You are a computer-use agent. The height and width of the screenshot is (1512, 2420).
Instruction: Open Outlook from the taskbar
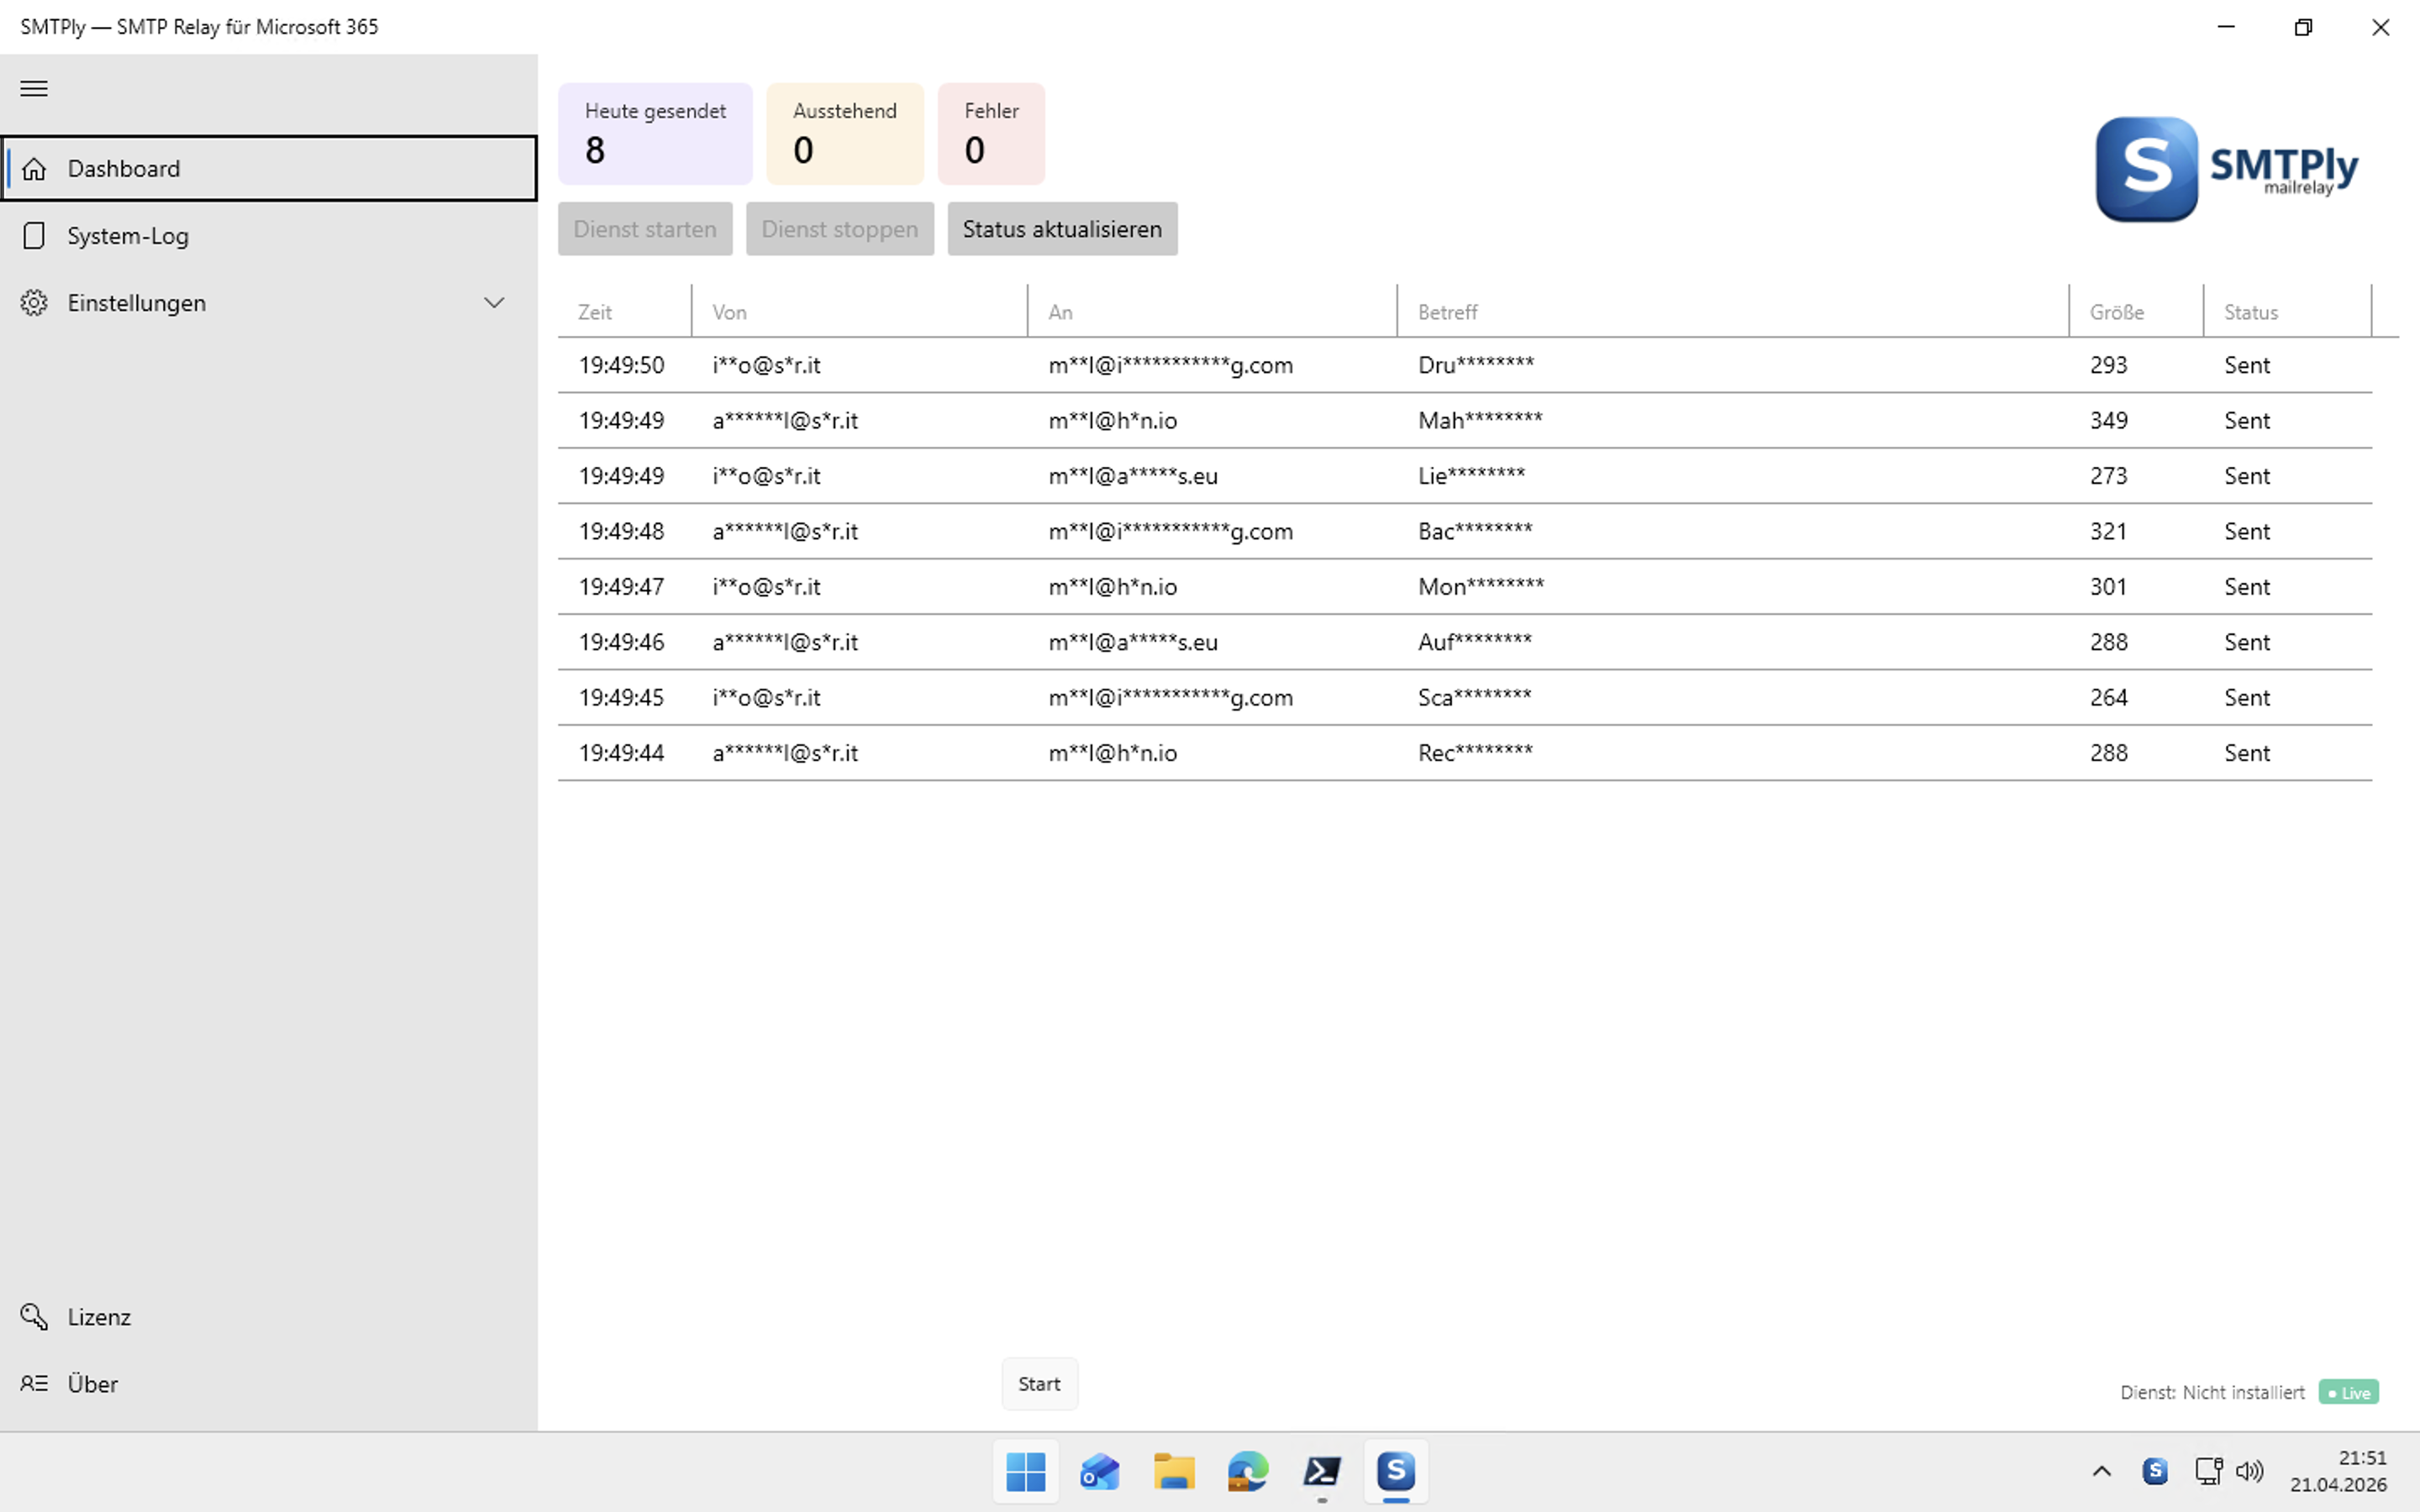point(1099,1471)
